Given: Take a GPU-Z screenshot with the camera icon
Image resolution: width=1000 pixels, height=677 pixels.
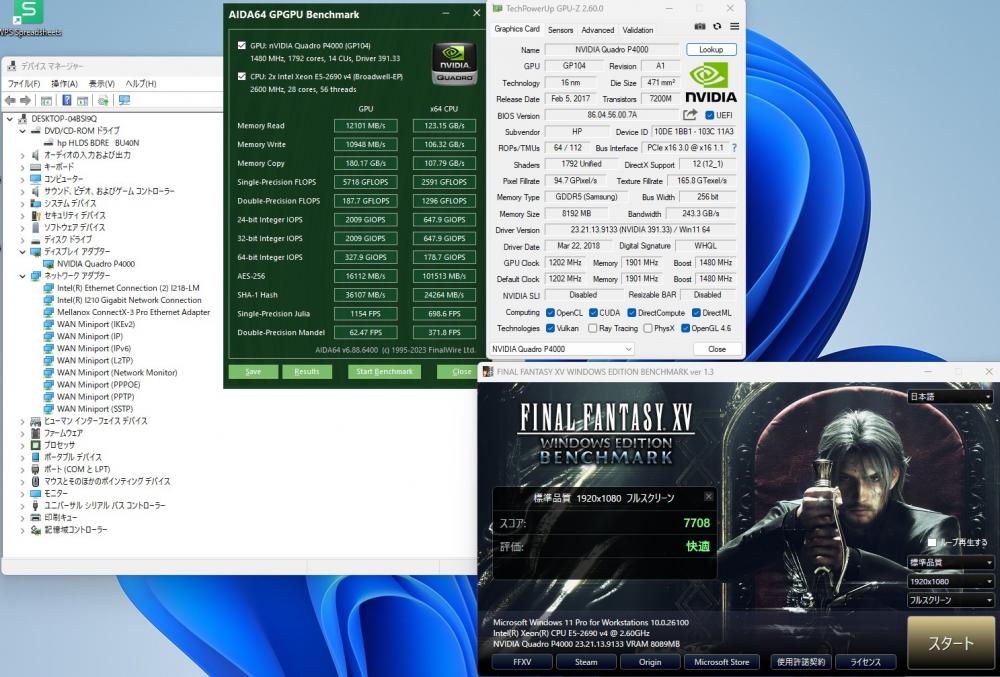Looking at the screenshot, I should coord(700,27).
